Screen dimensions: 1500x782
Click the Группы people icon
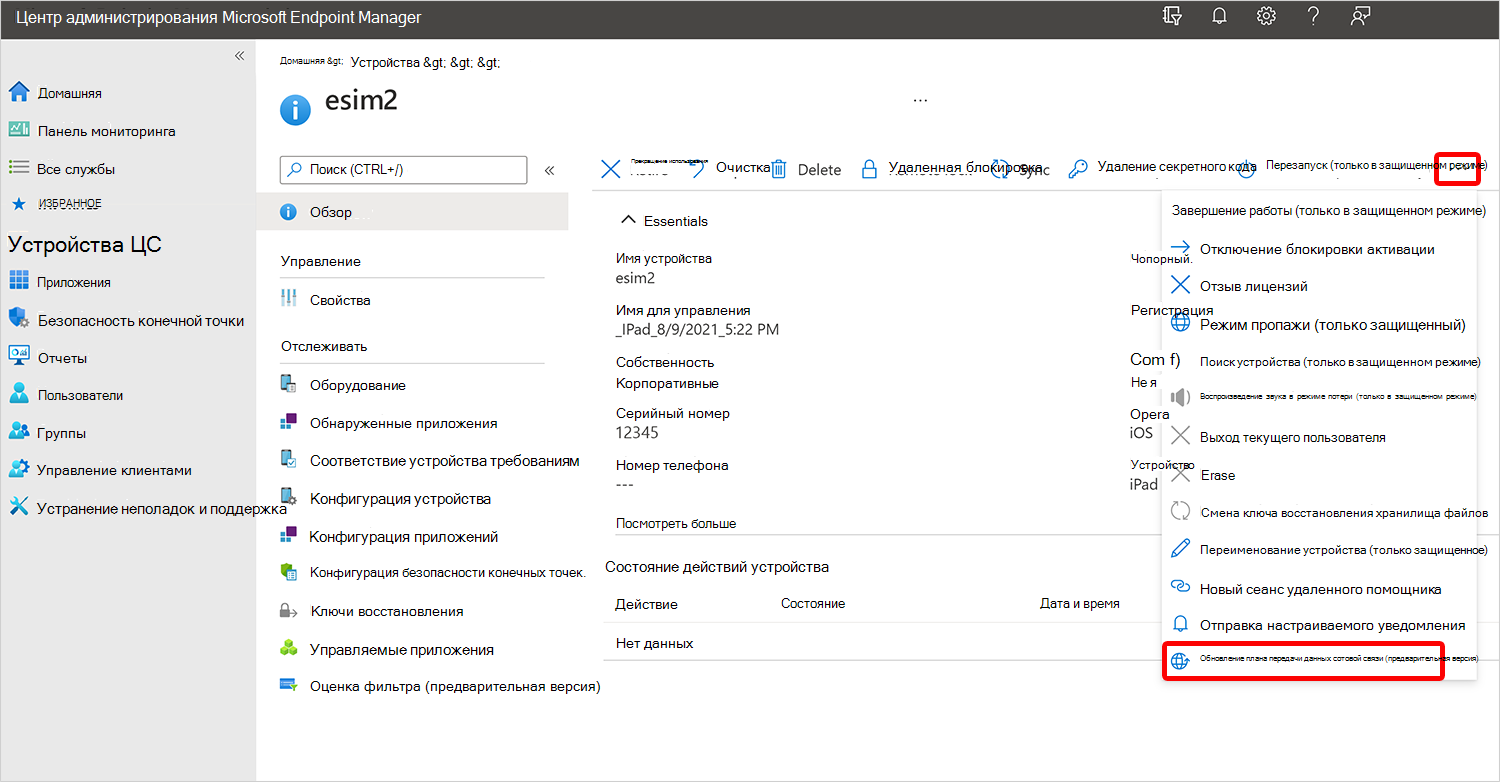(x=19, y=432)
